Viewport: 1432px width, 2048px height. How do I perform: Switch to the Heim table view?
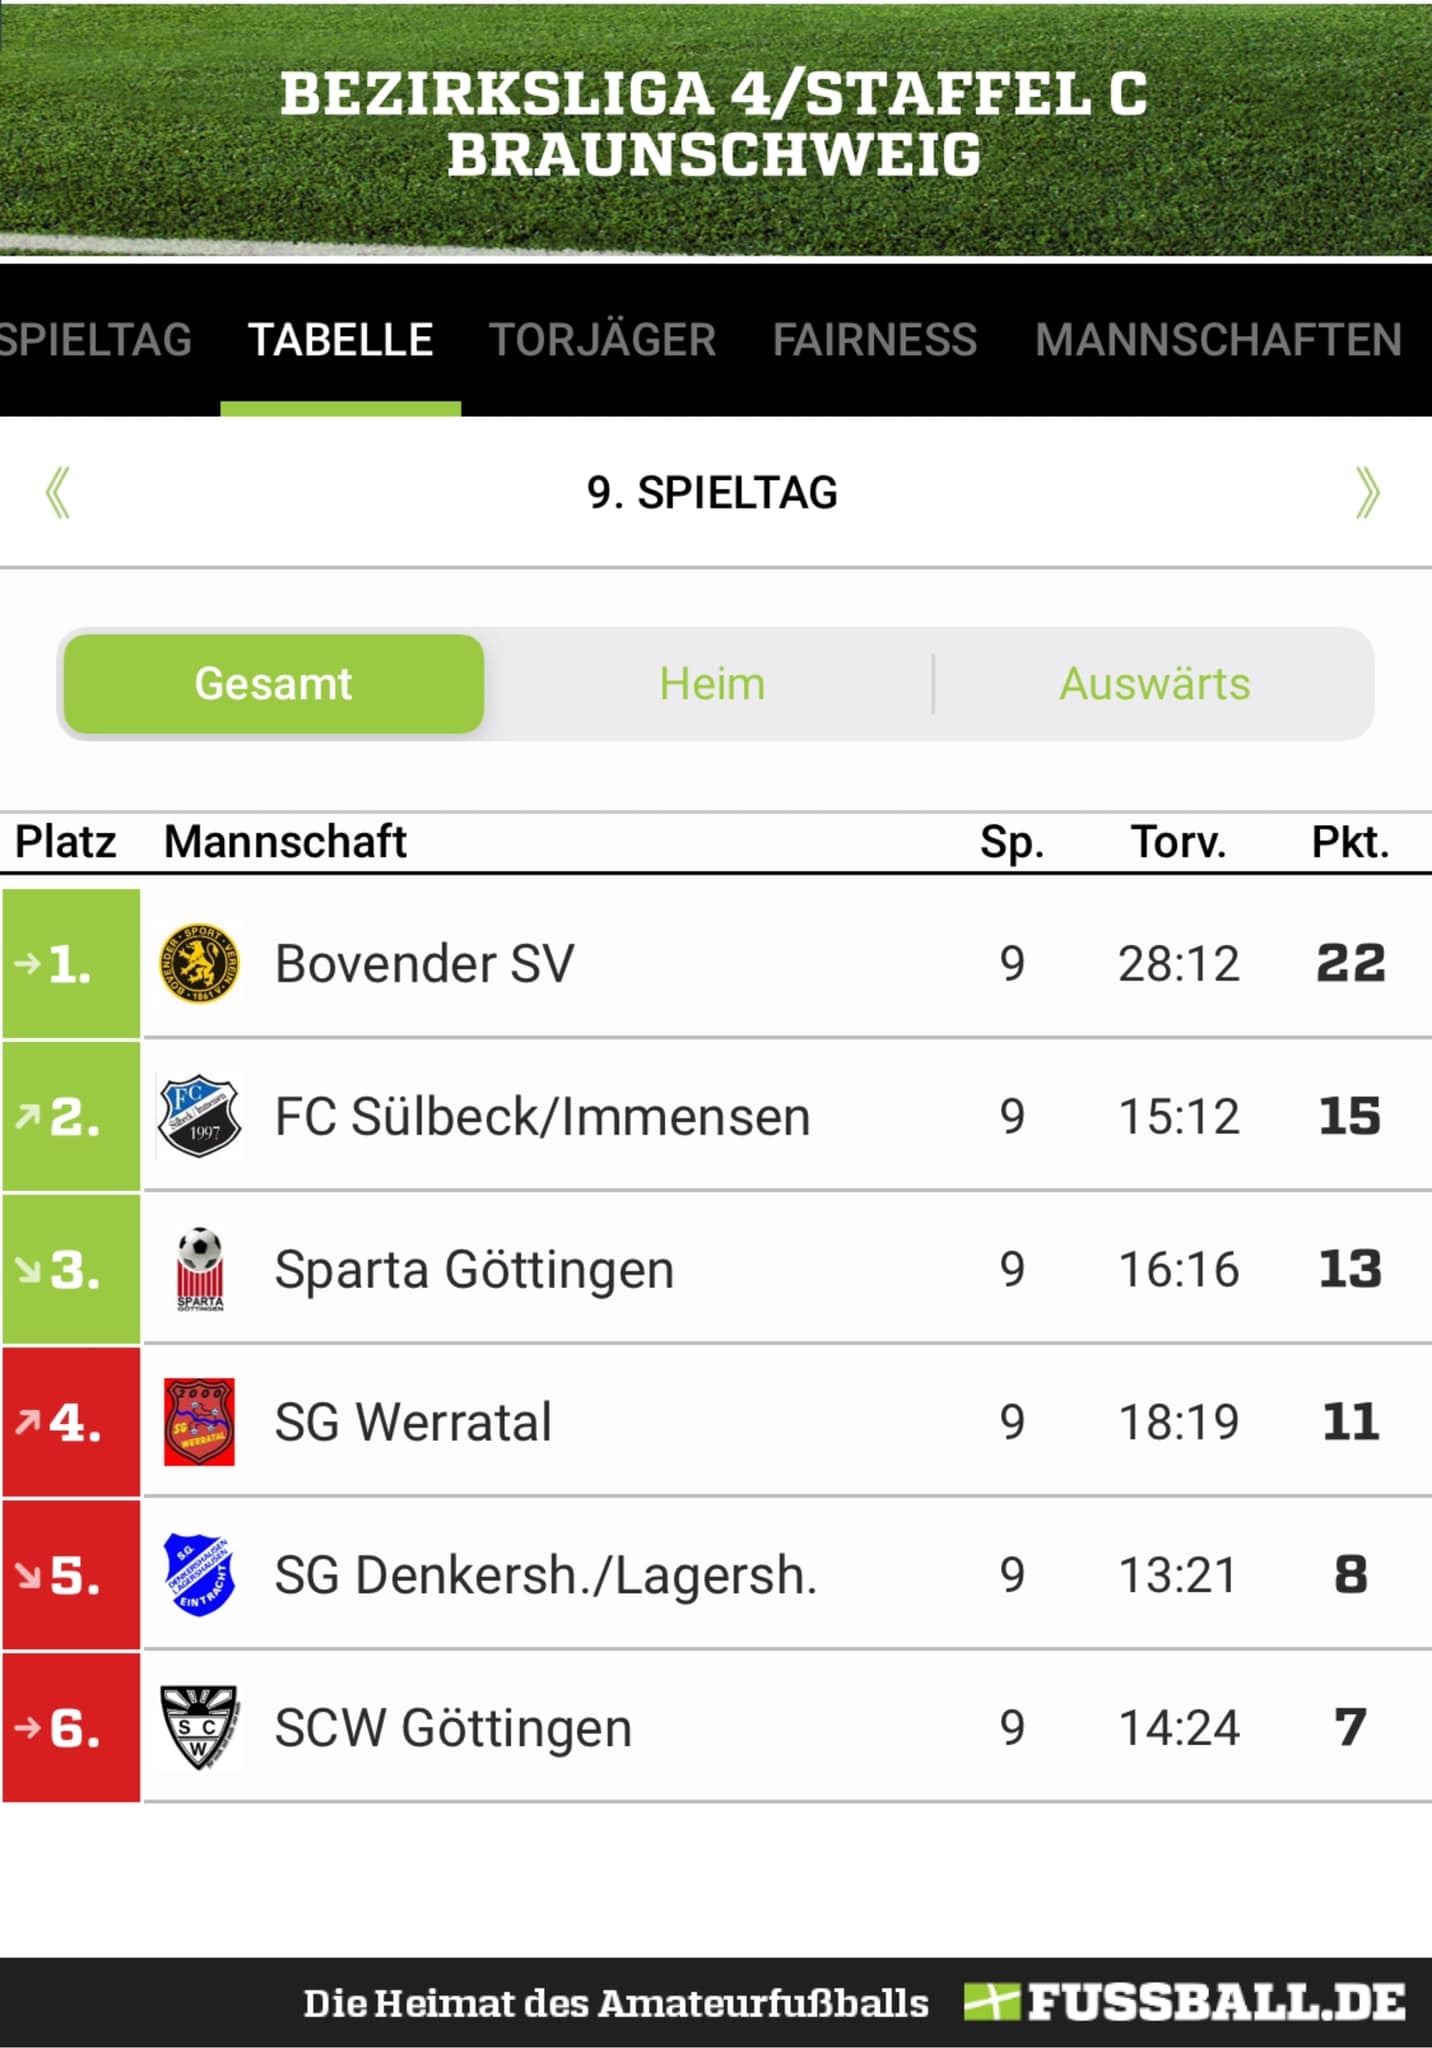(712, 684)
